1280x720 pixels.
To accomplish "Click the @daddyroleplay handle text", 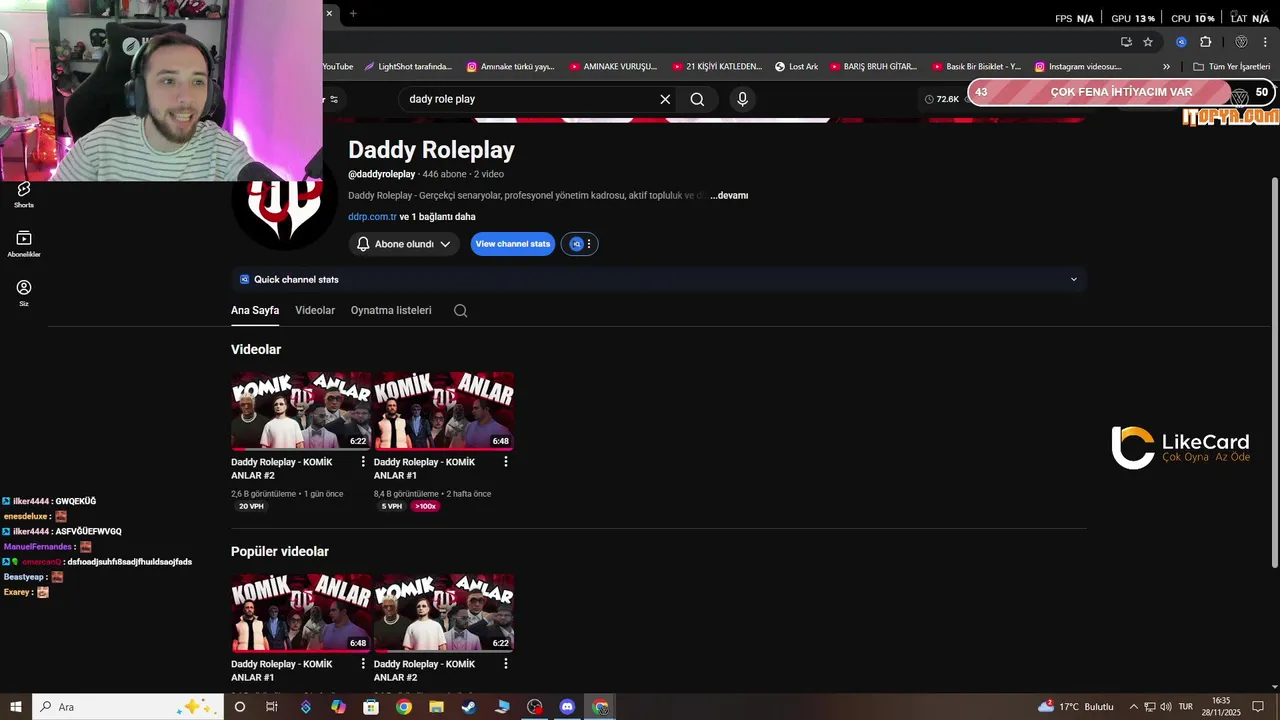I will pos(382,174).
